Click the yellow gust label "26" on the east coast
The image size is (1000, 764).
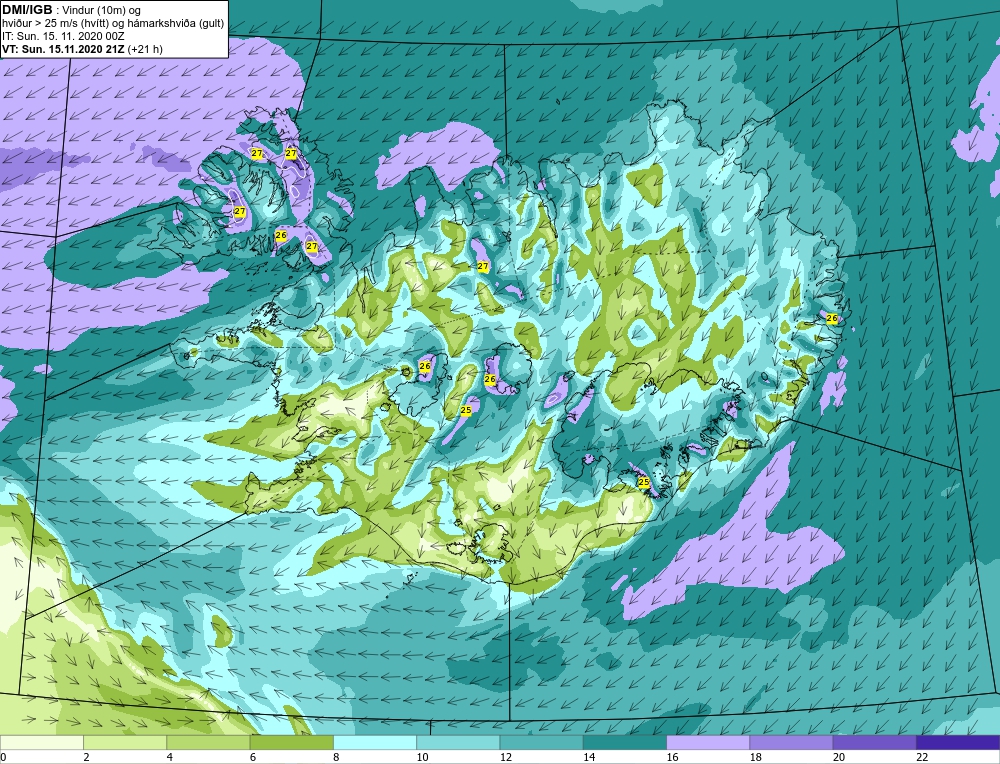click(832, 318)
